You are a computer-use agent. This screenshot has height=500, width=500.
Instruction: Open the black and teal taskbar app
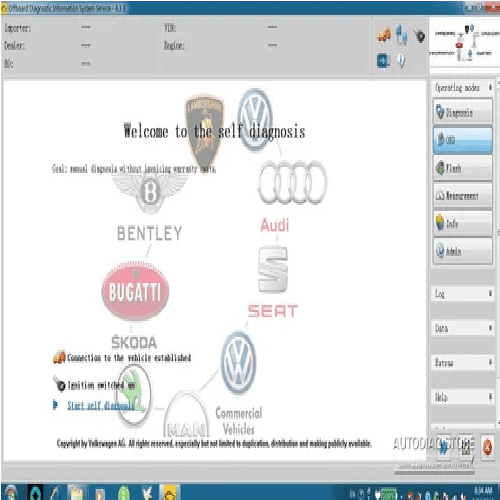pyautogui.click(x=35, y=492)
